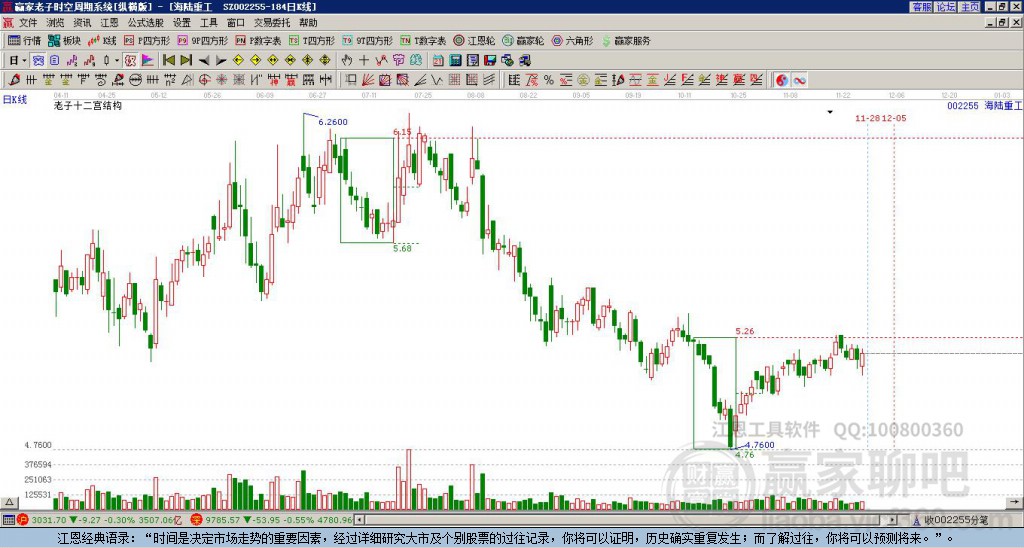Viewport: 1024px width, 548px height.
Task: Click the status bar keyboard grid icon
Action: pos(8,520)
